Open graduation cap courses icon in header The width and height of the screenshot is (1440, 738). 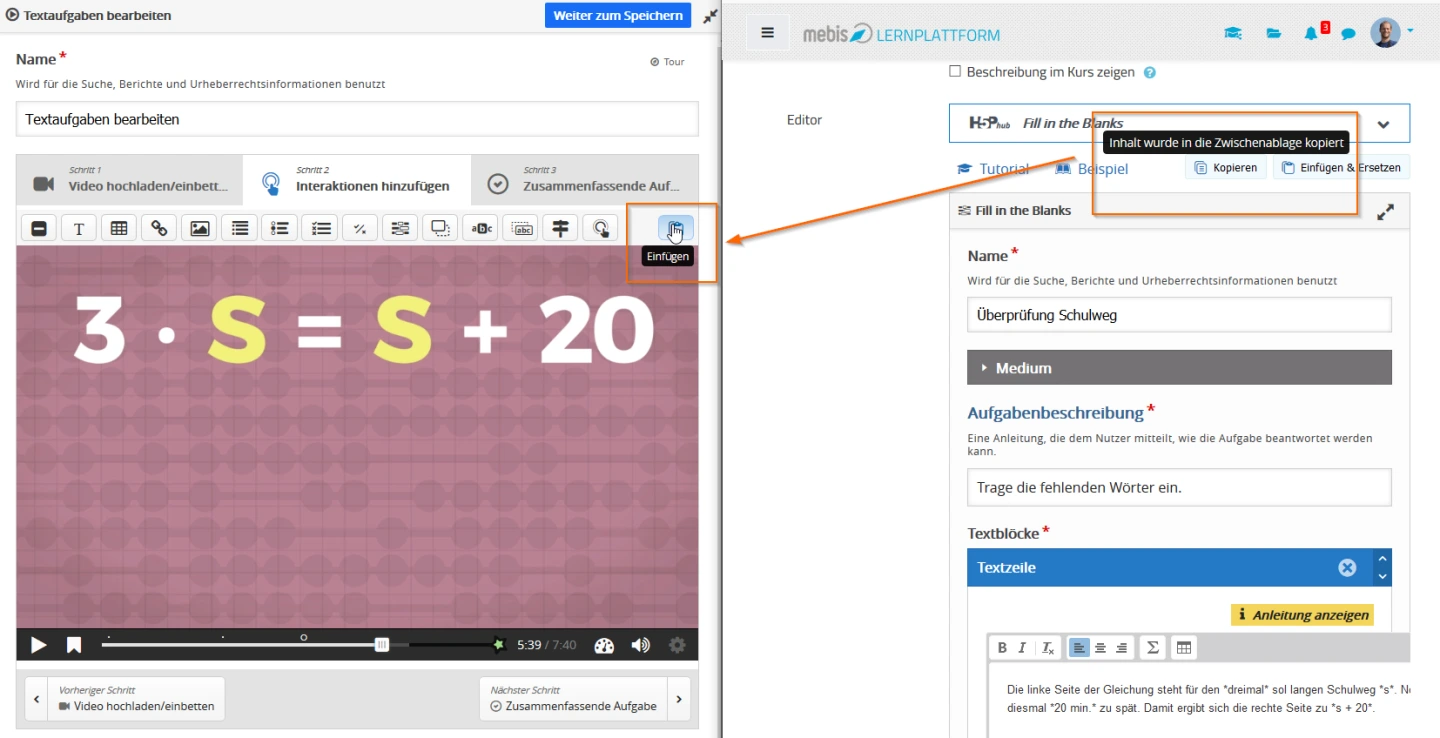[x=1233, y=33]
